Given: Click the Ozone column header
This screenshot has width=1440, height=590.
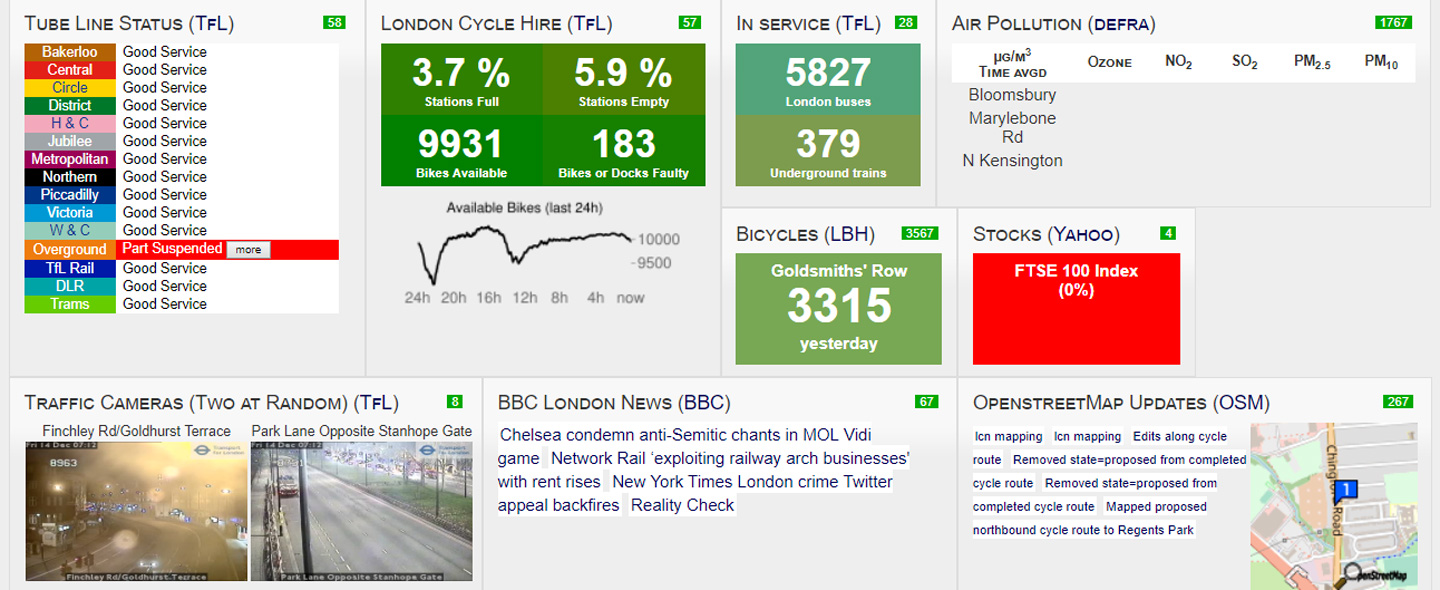Looking at the screenshot, I should pyautogui.click(x=1109, y=62).
